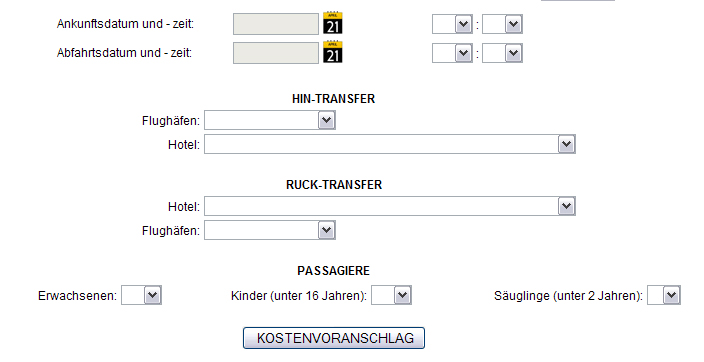Screen dimensions: 704x362
Task: Click the Abfahrtsdatum date input field
Action: click(276, 53)
